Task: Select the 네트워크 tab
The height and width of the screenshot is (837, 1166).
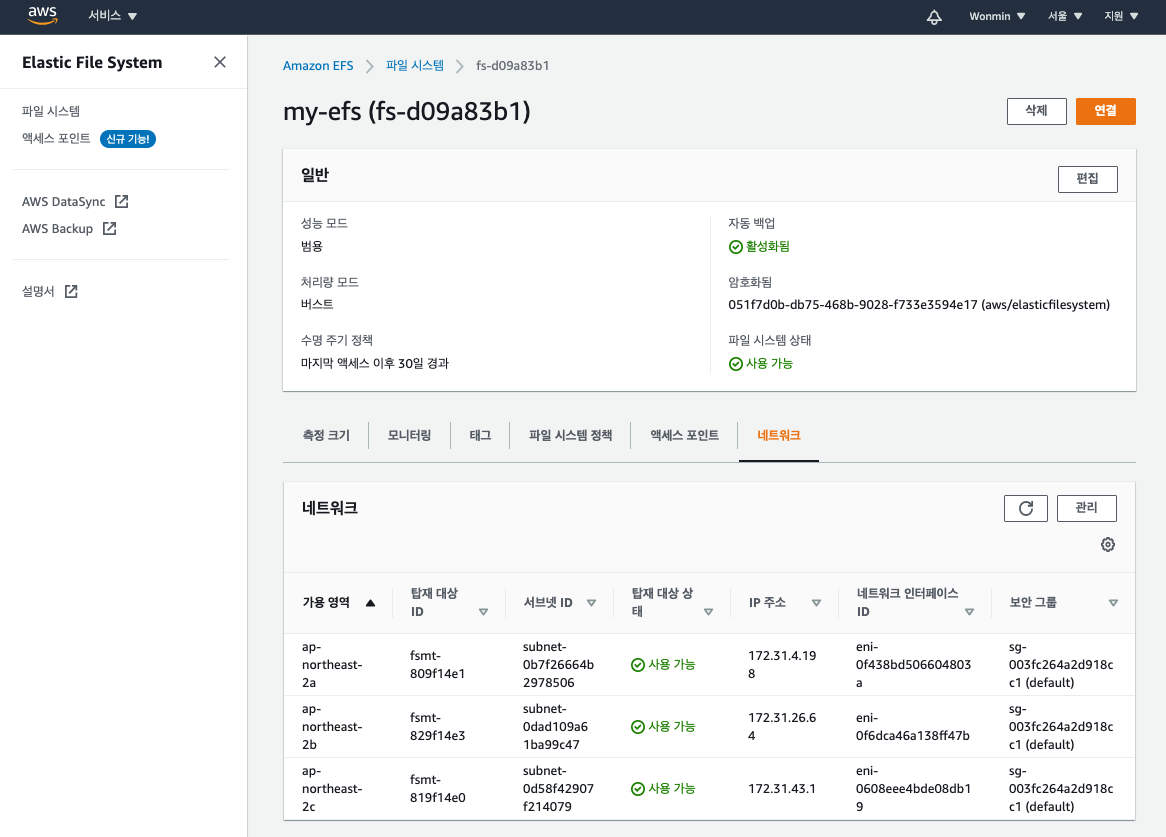Action: pyautogui.click(x=779, y=436)
